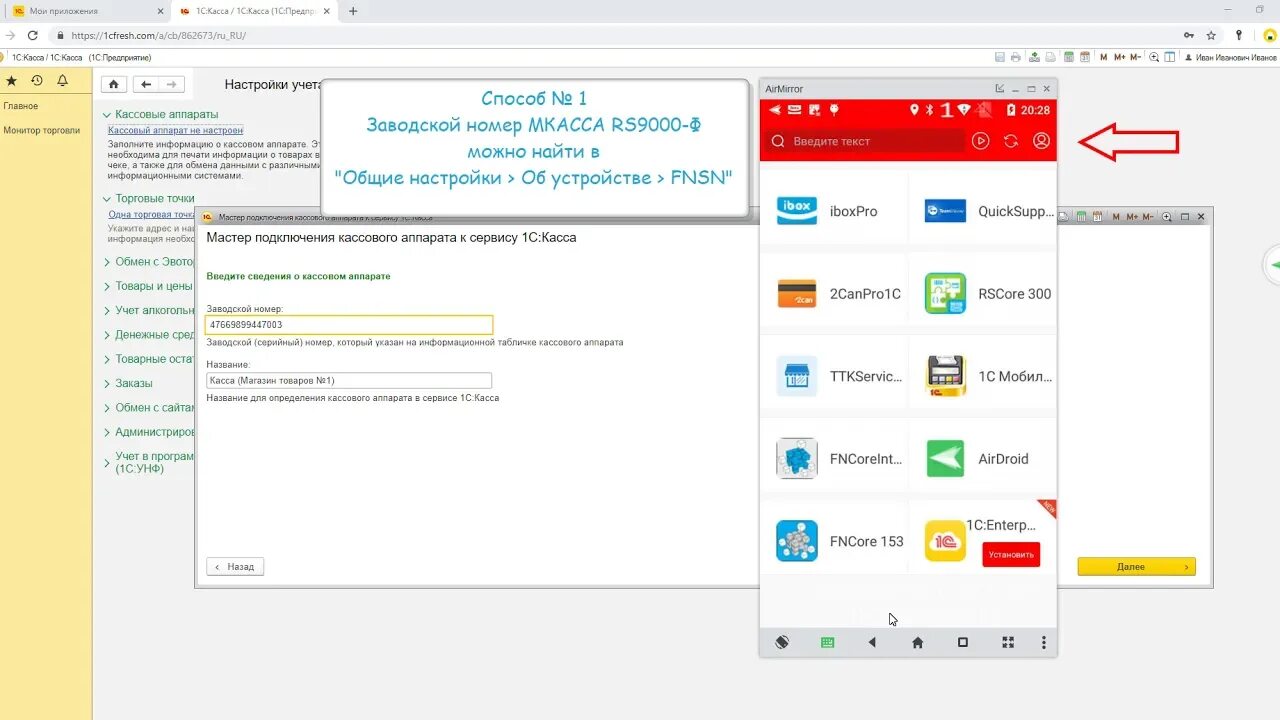Click the play icon in the red header
The image size is (1280, 720).
(x=980, y=141)
